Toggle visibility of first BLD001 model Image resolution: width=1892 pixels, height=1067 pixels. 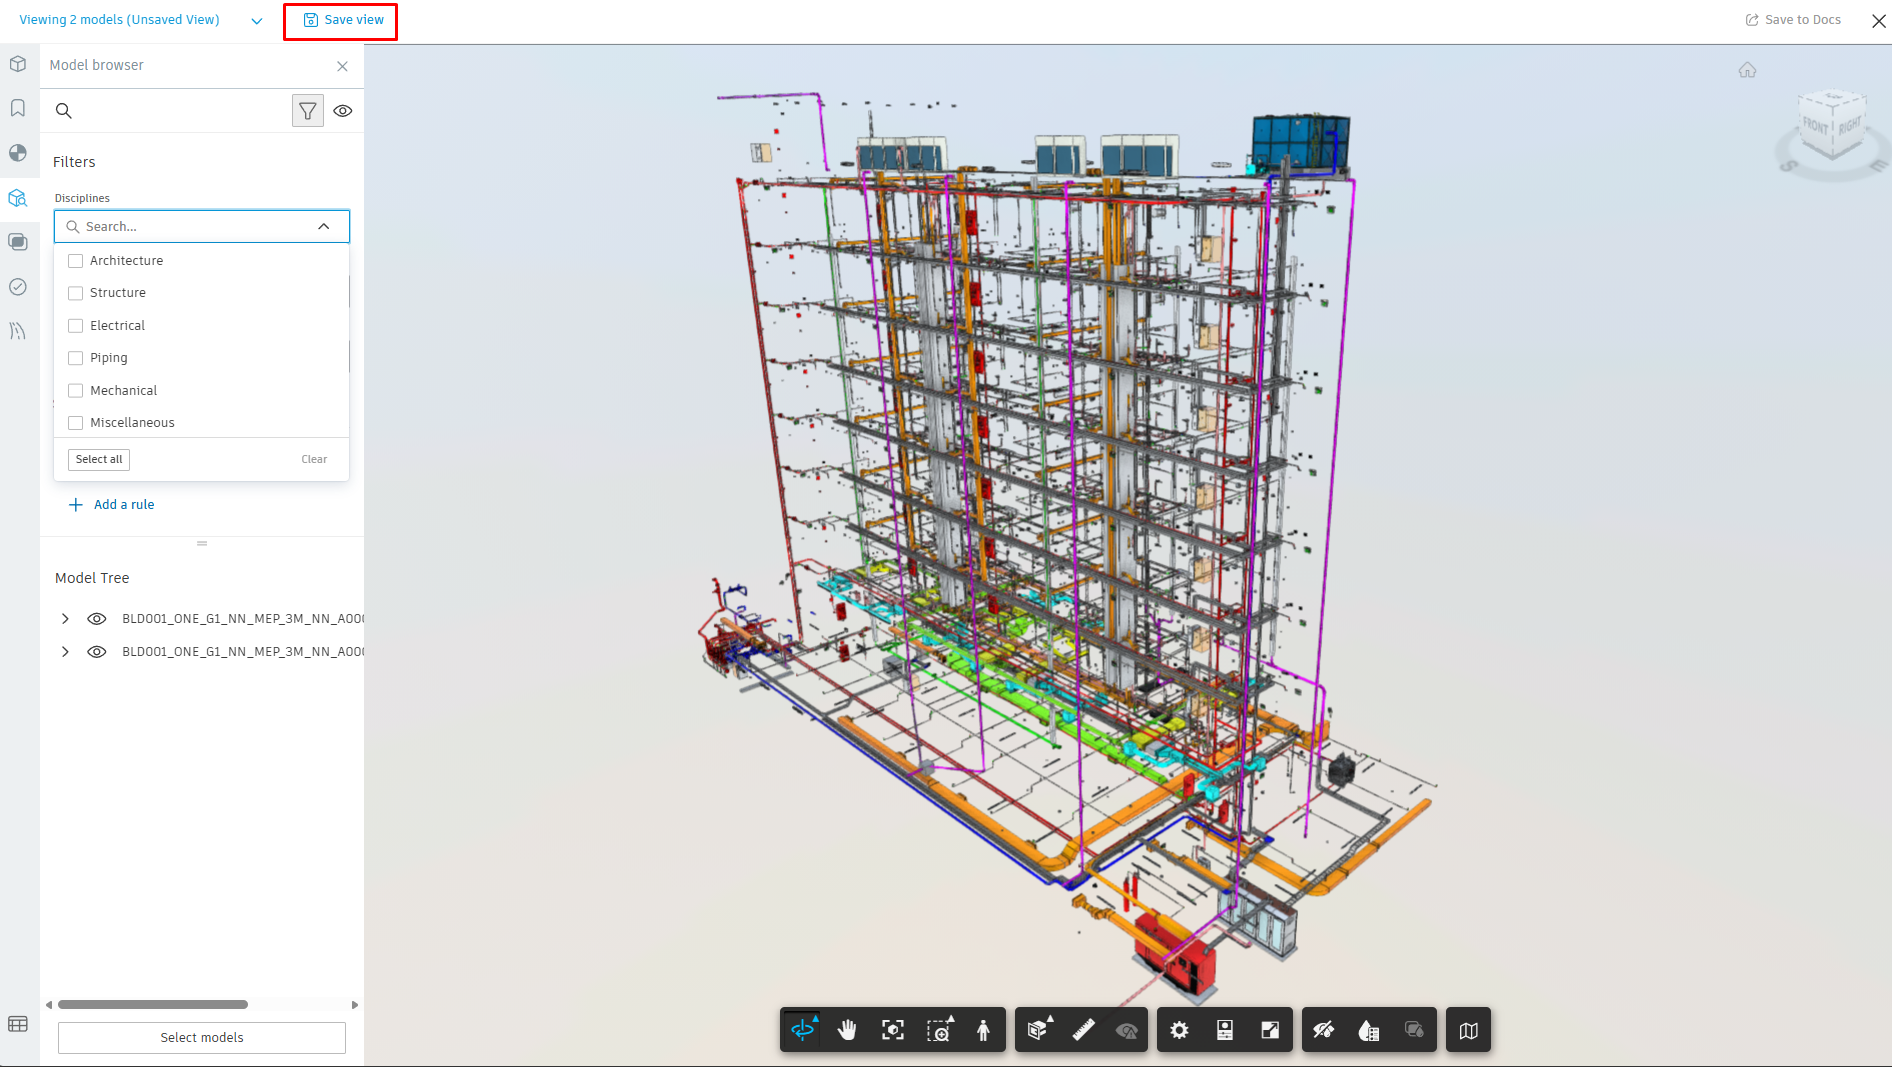pyautogui.click(x=97, y=619)
